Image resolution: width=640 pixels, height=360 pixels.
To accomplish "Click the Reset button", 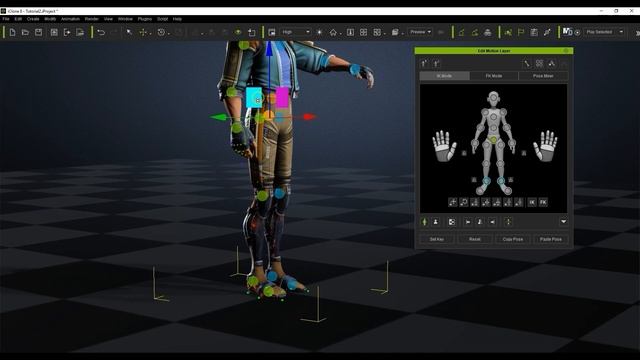I will coord(474,239).
